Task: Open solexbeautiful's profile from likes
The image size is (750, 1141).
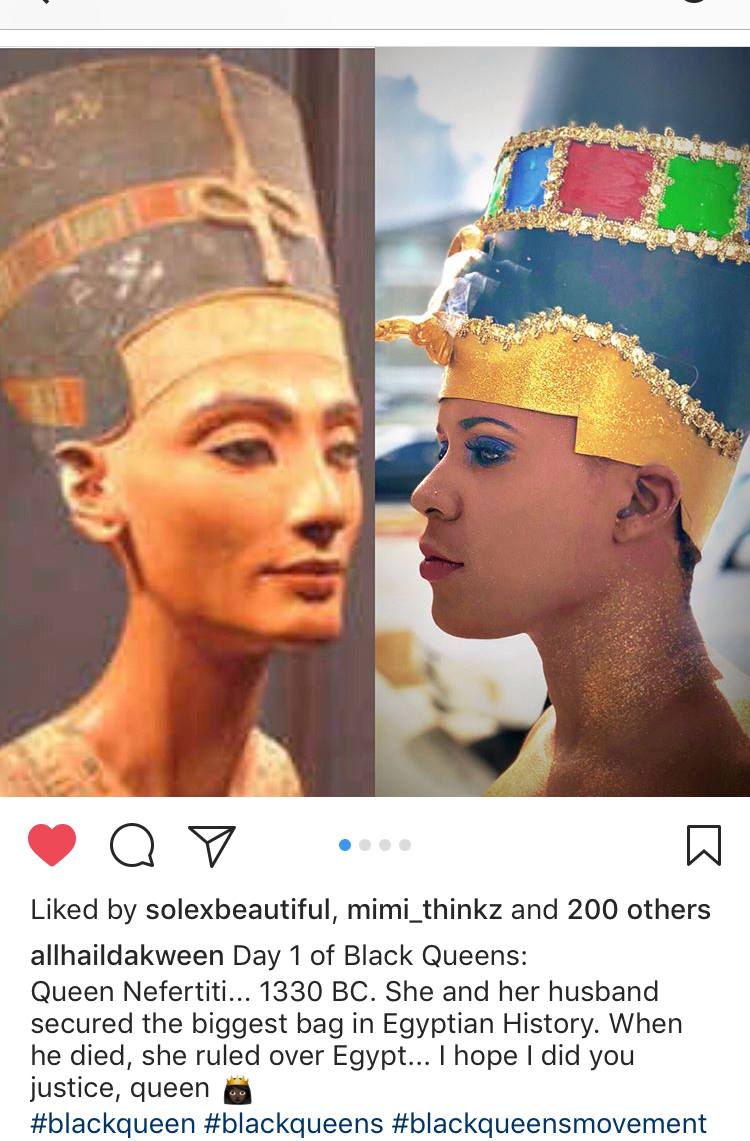Action: pyautogui.click(x=238, y=910)
